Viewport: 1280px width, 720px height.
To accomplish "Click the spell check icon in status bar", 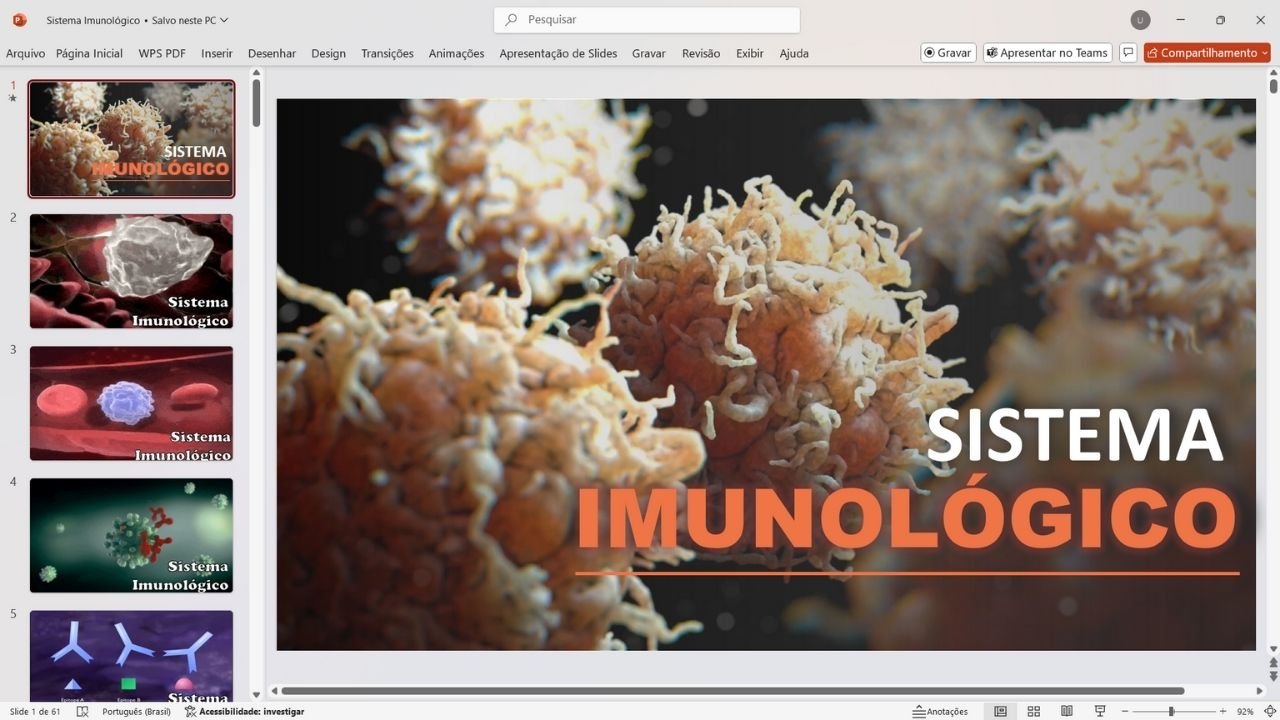I will pos(83,711).
